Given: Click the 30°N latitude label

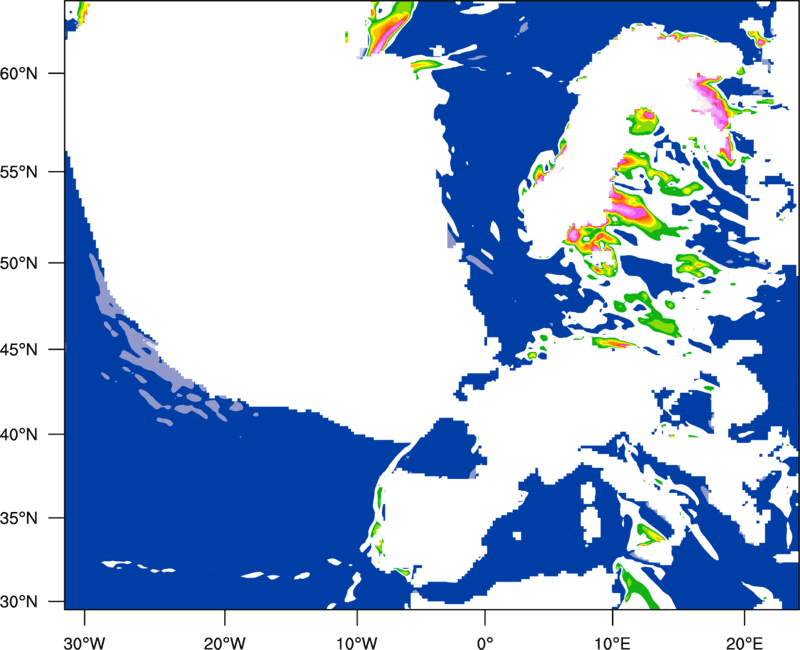Looking at the screenshot, I should coord(19,602).
